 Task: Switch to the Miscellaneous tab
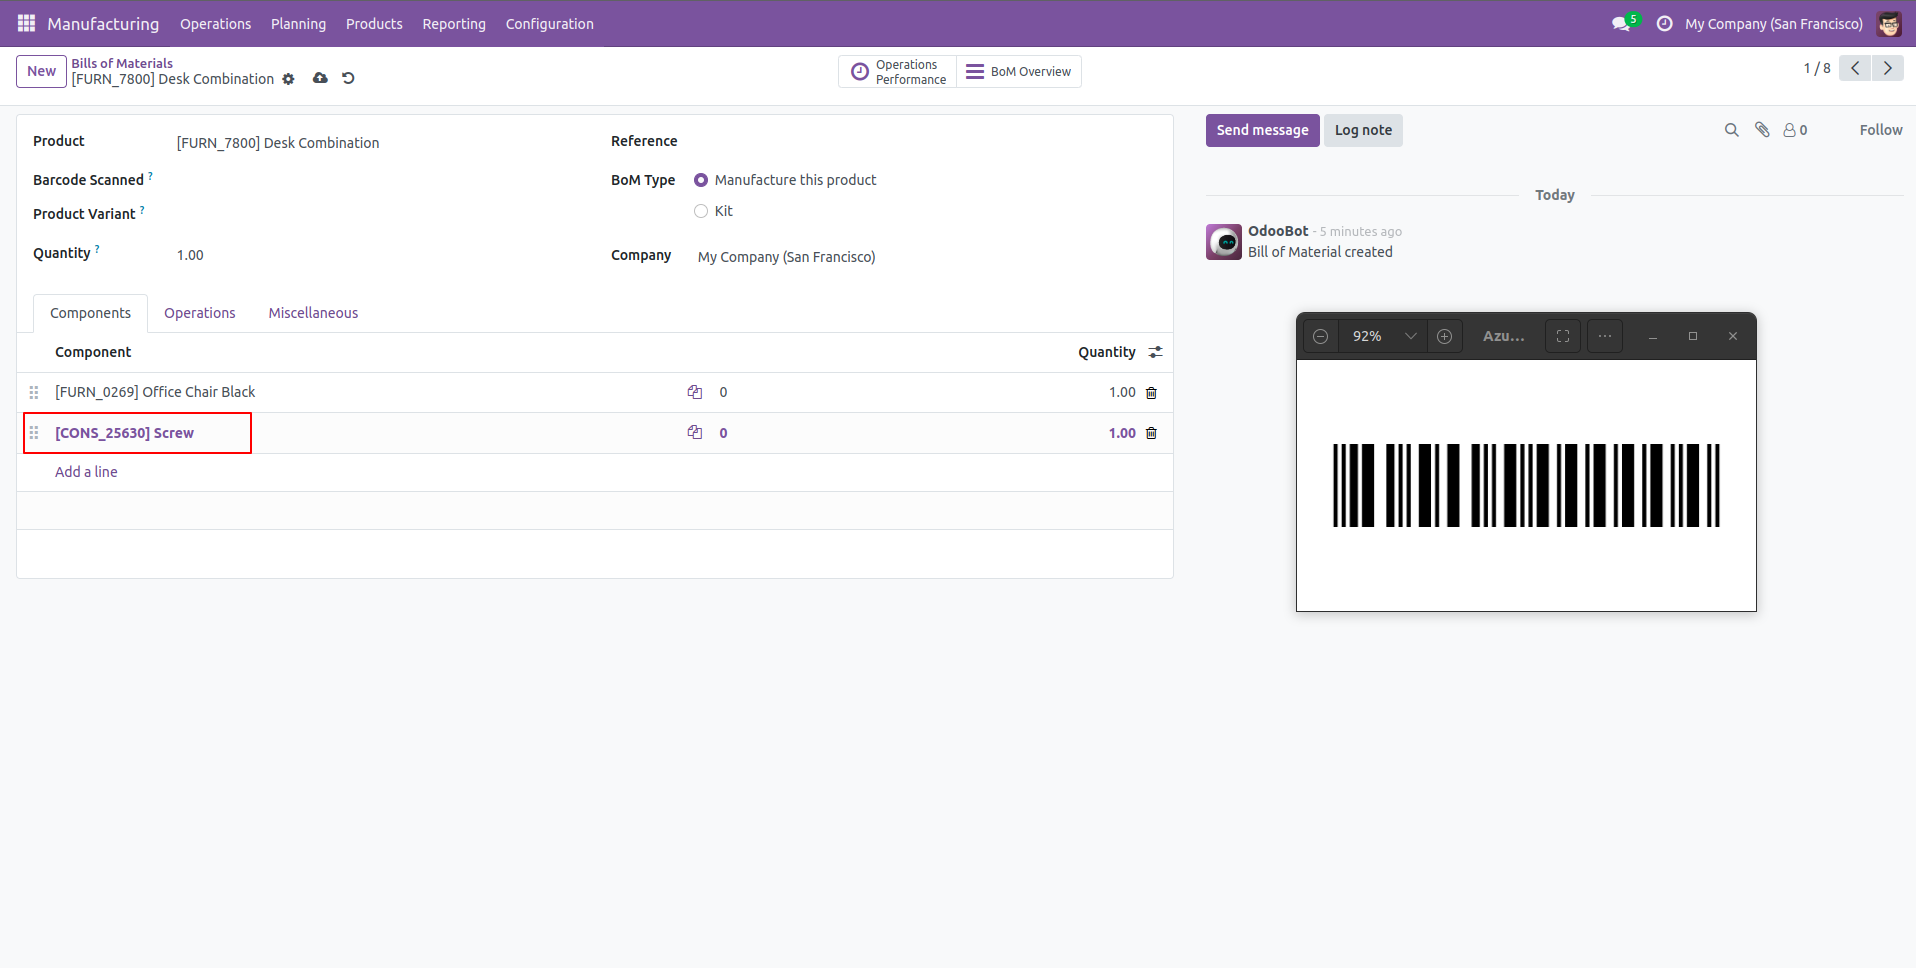(313, 313)
